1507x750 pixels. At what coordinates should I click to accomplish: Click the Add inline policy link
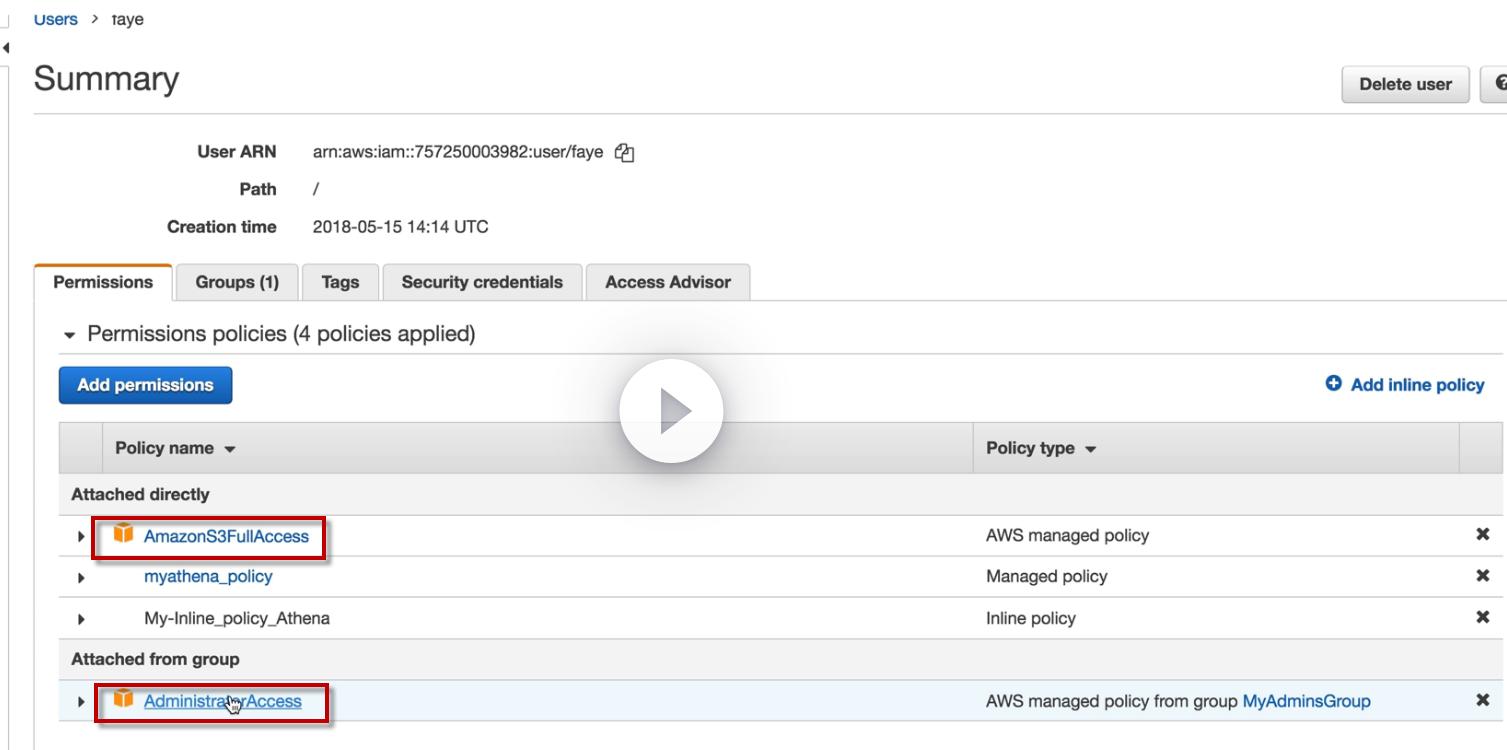pos(1417,385)
